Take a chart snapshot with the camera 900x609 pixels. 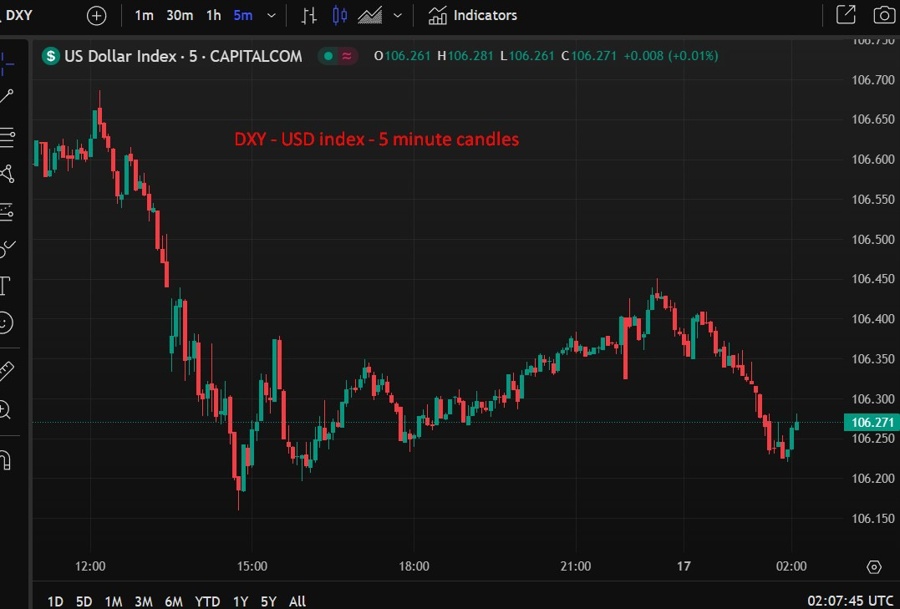(x=882, y=15)
